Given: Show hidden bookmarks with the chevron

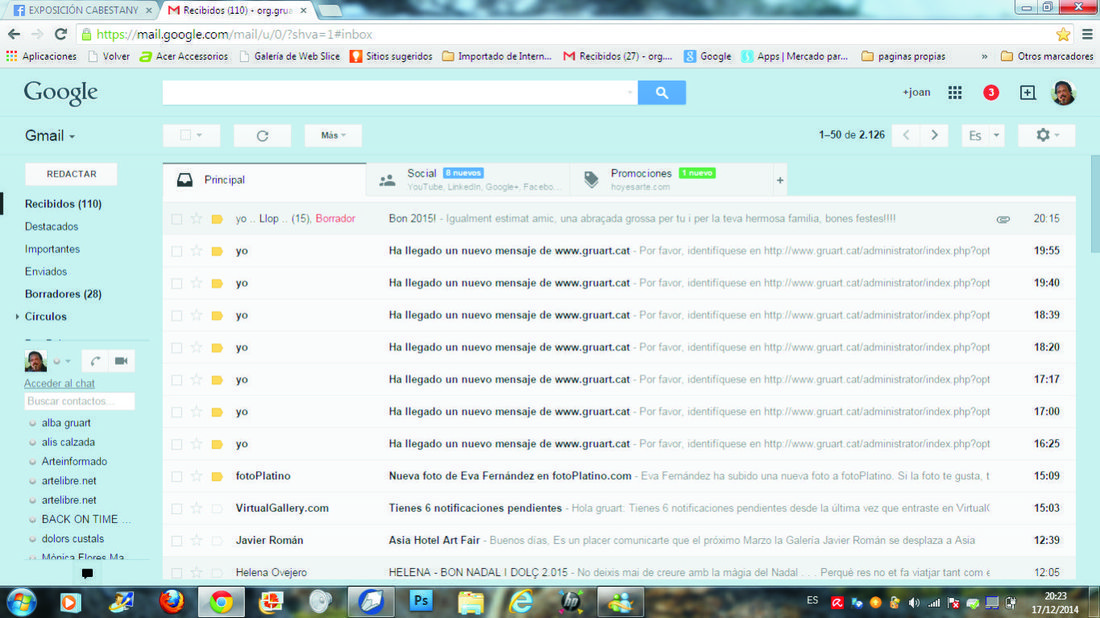Looking at the screenshot, I should 984,56.
